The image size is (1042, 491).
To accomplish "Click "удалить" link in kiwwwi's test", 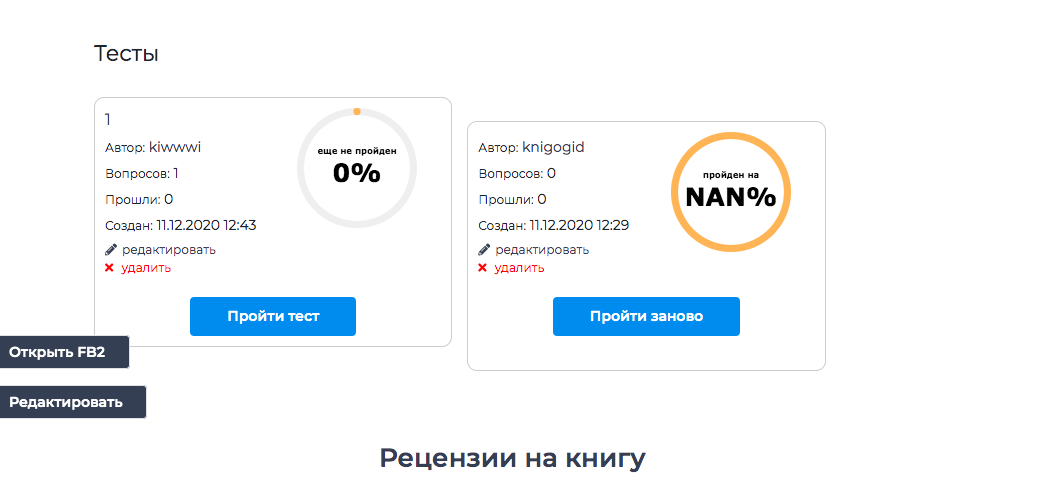I will point(146,267).
